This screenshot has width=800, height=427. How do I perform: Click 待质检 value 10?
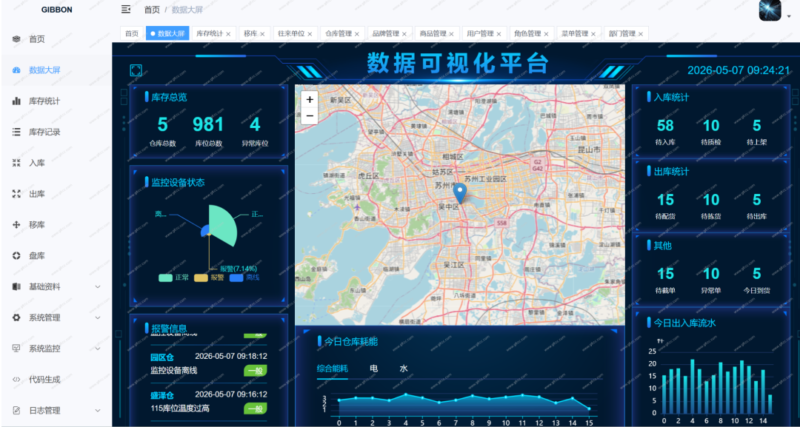pos(711,125)
